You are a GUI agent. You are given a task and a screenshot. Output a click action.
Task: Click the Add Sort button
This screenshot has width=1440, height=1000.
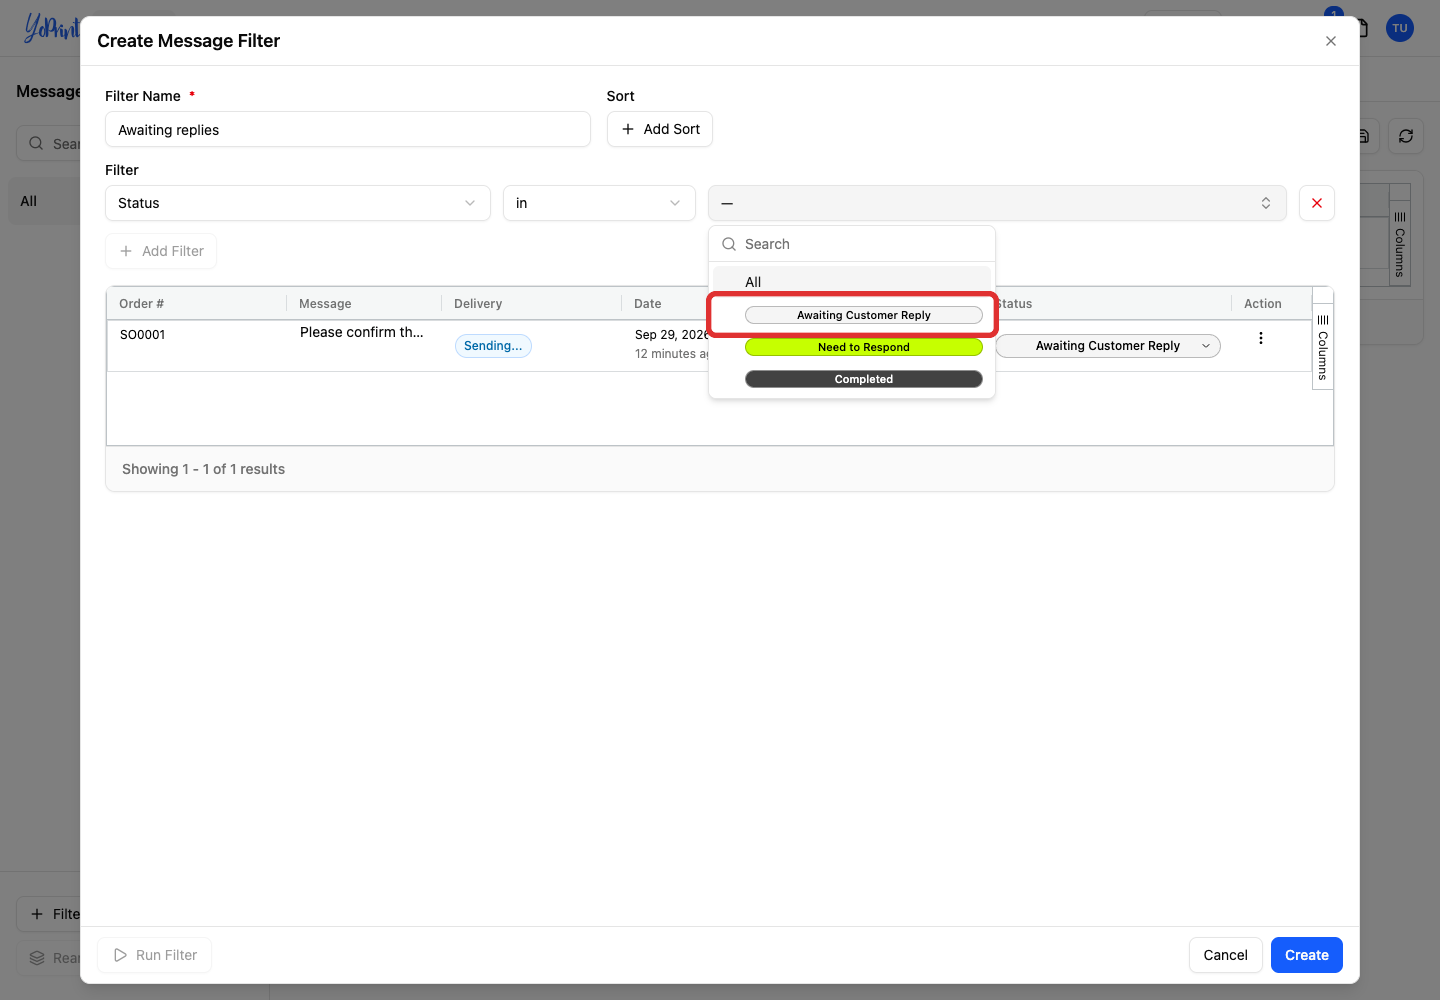(660, 129)
